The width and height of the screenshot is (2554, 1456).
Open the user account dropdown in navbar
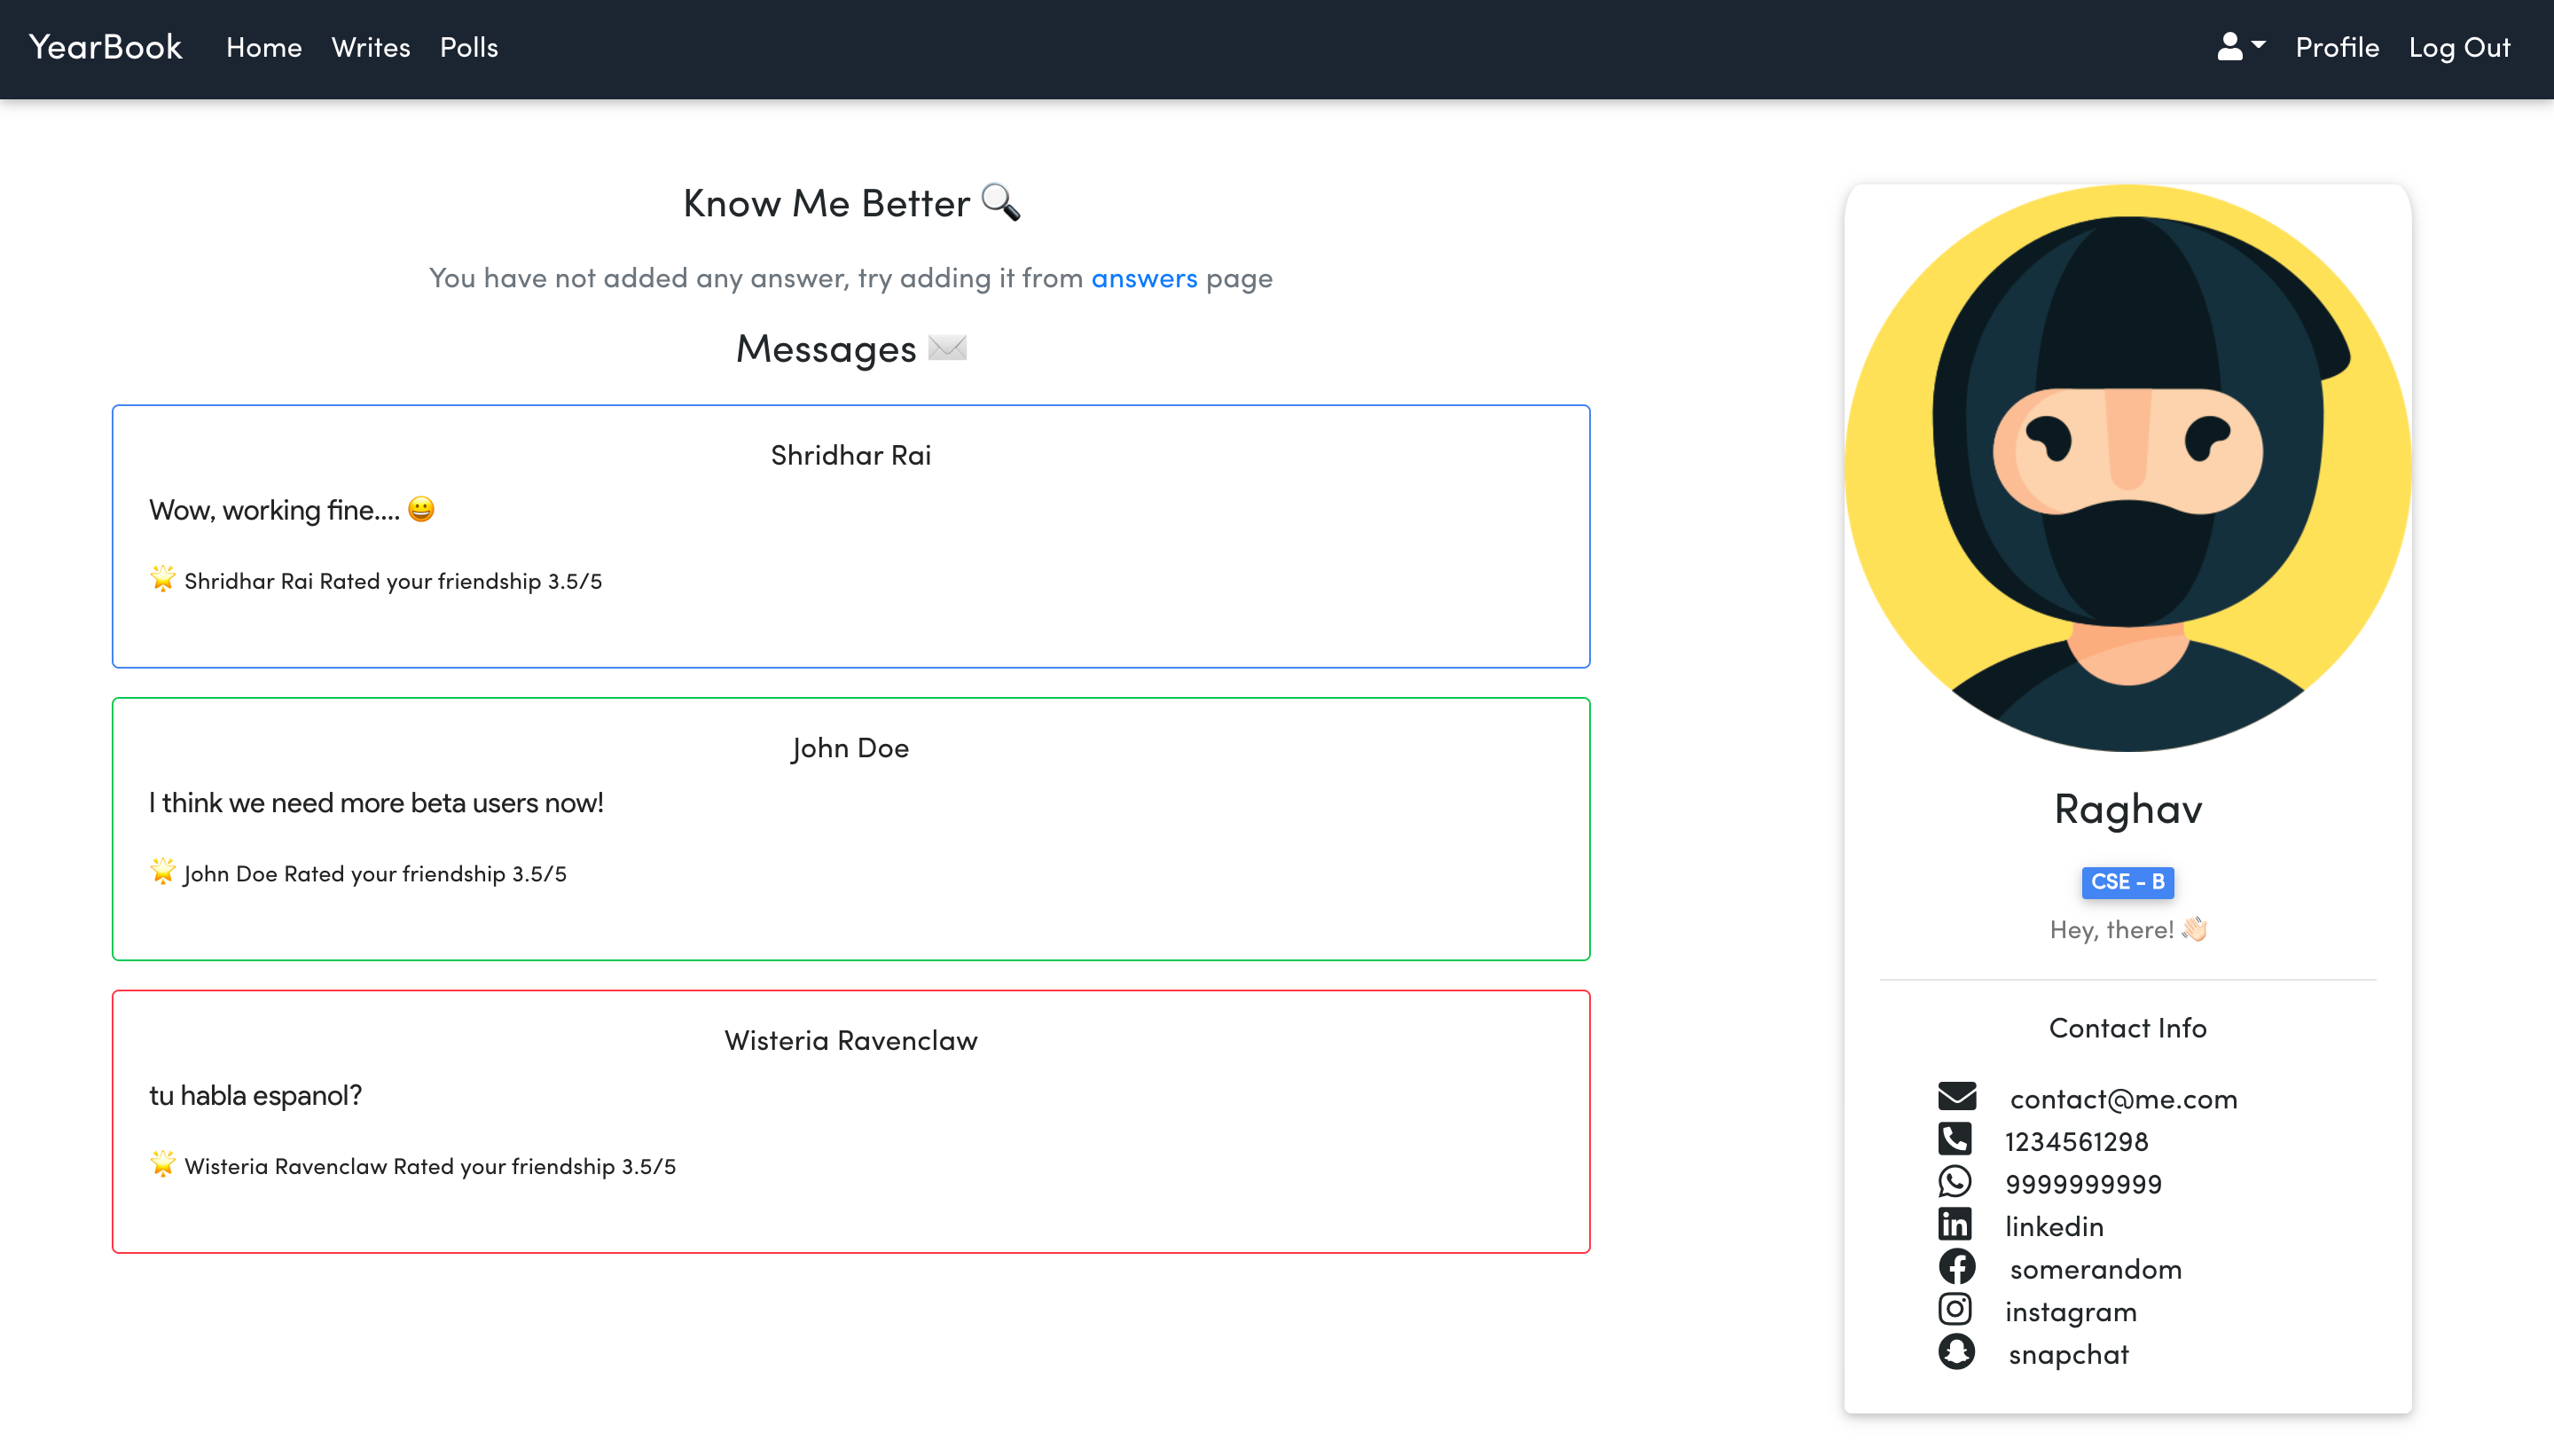tap(2240, 47)
